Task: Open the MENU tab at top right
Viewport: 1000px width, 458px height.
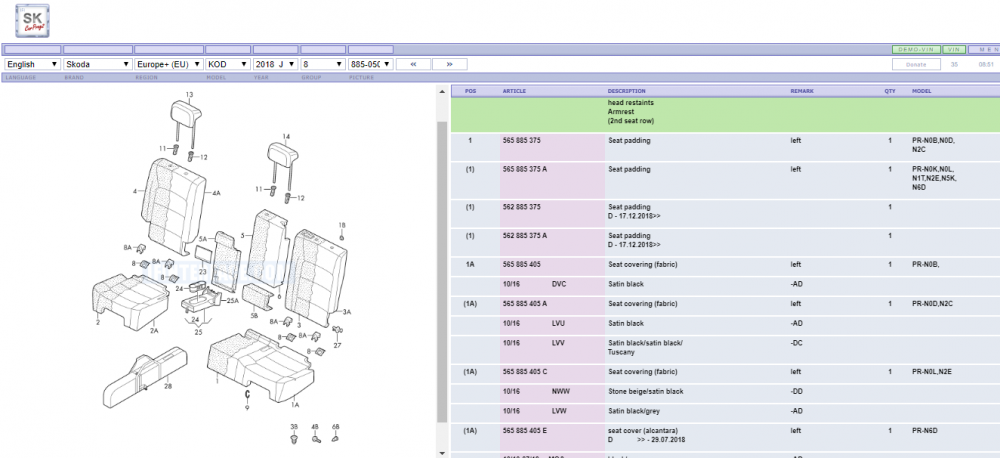Action: click(984, 49)
